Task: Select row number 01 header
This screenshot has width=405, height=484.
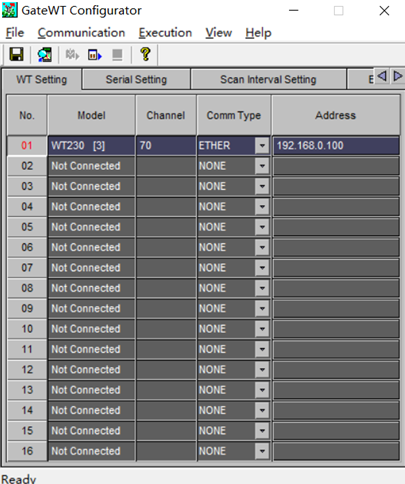Action: 27,146
